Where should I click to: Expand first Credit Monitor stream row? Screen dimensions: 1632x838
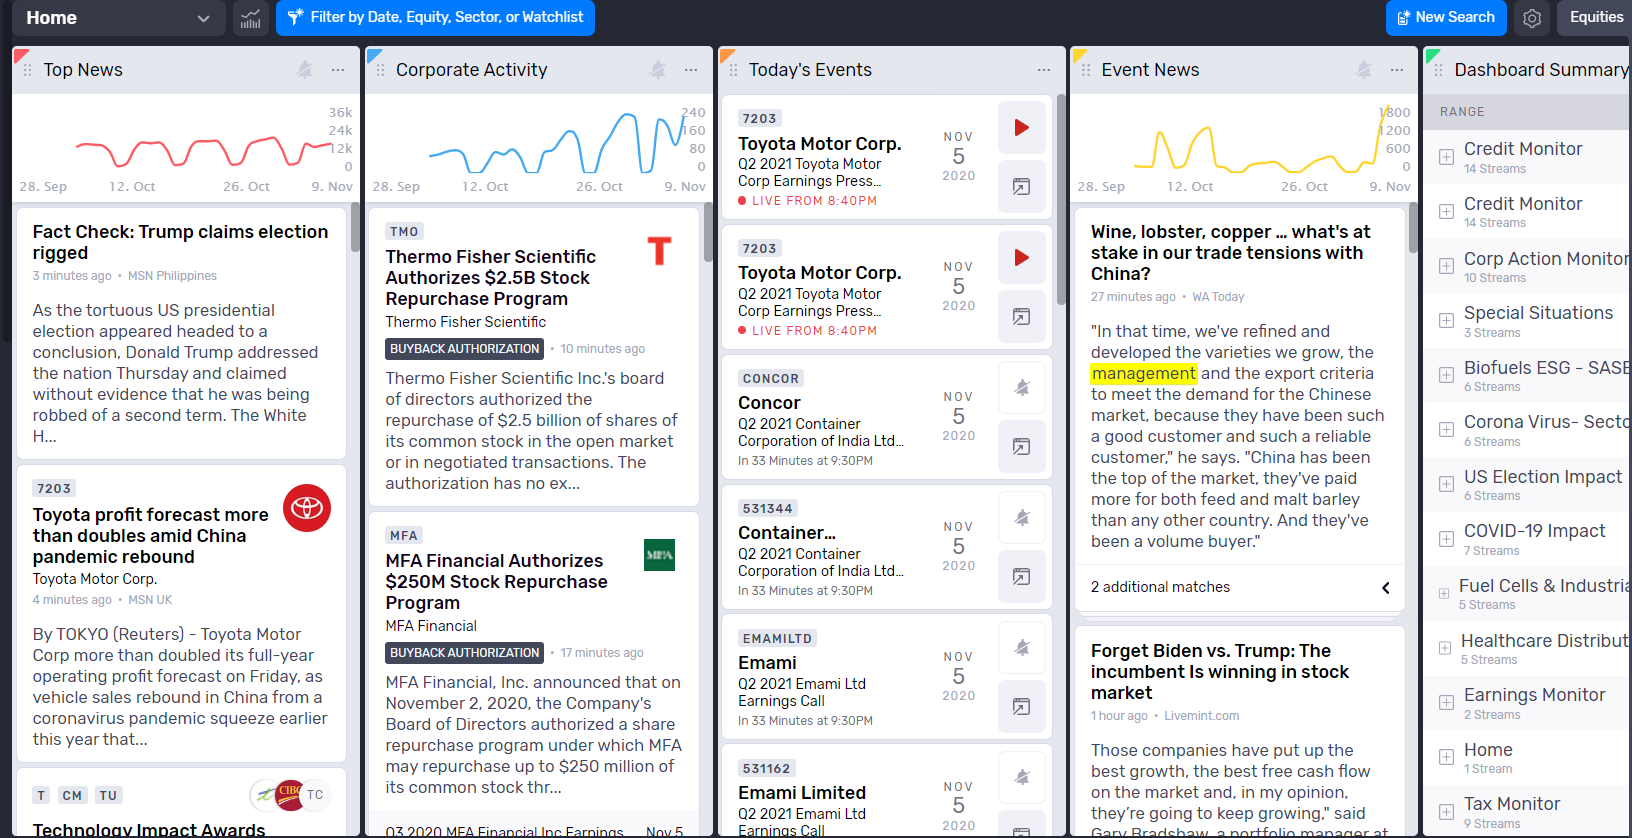(x=1446, y=157)
